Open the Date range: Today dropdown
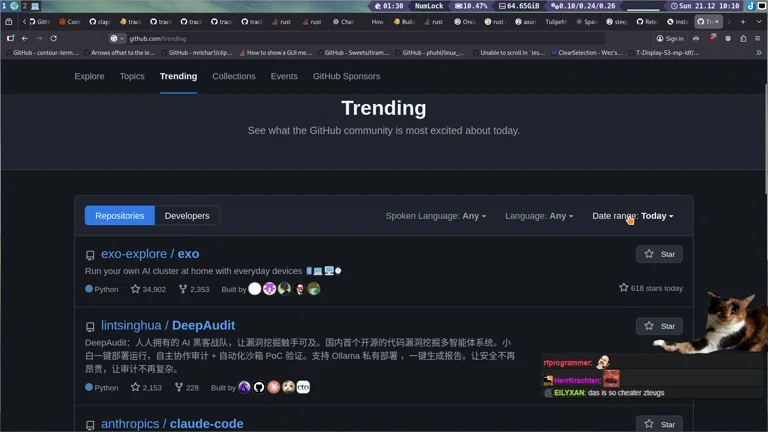768x432 pixels. click(632, 216)
